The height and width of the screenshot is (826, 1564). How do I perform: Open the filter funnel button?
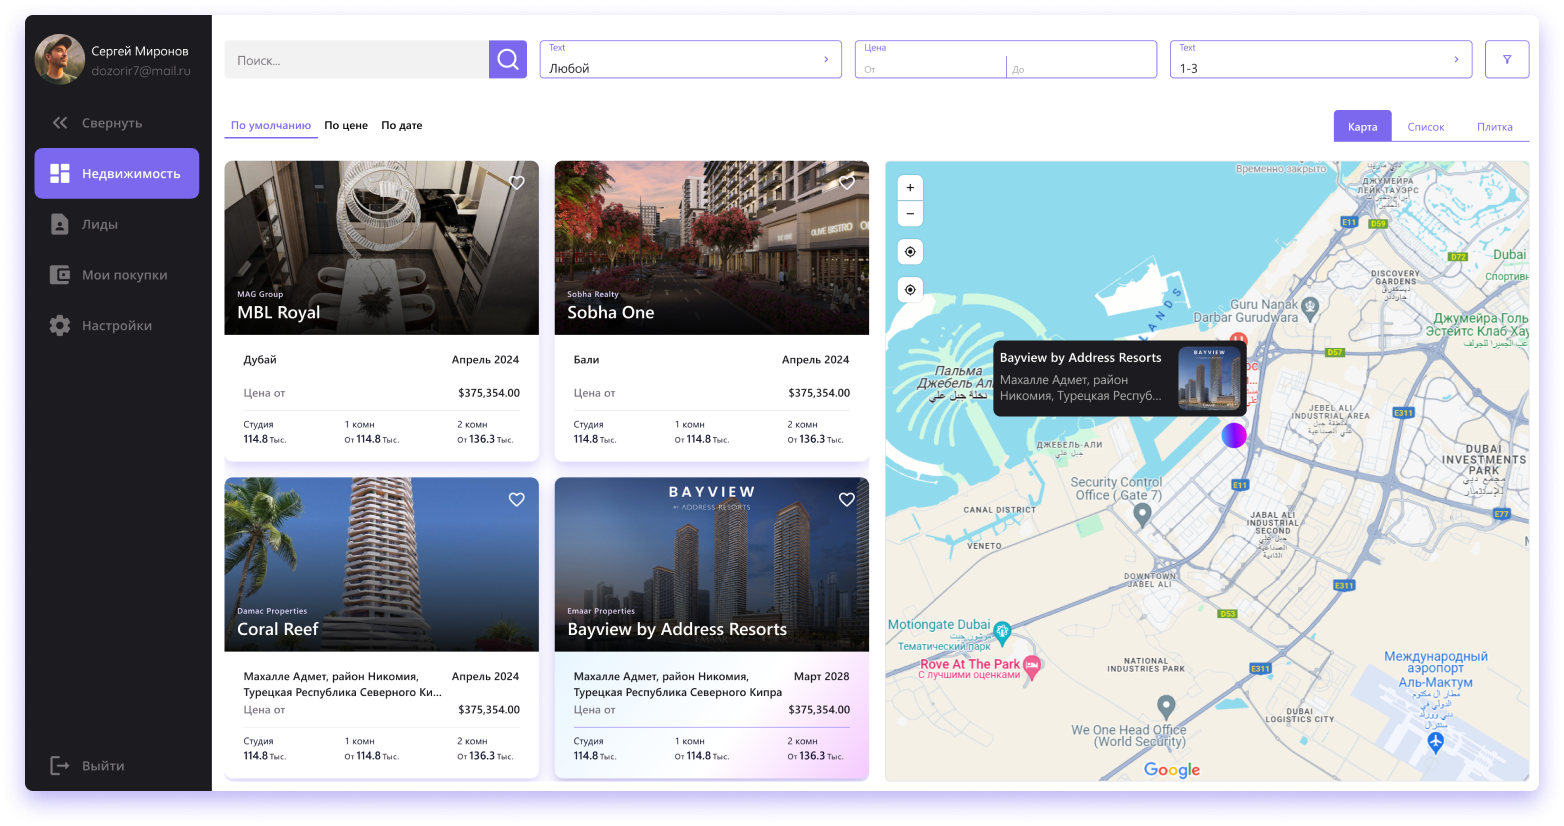1507,59
